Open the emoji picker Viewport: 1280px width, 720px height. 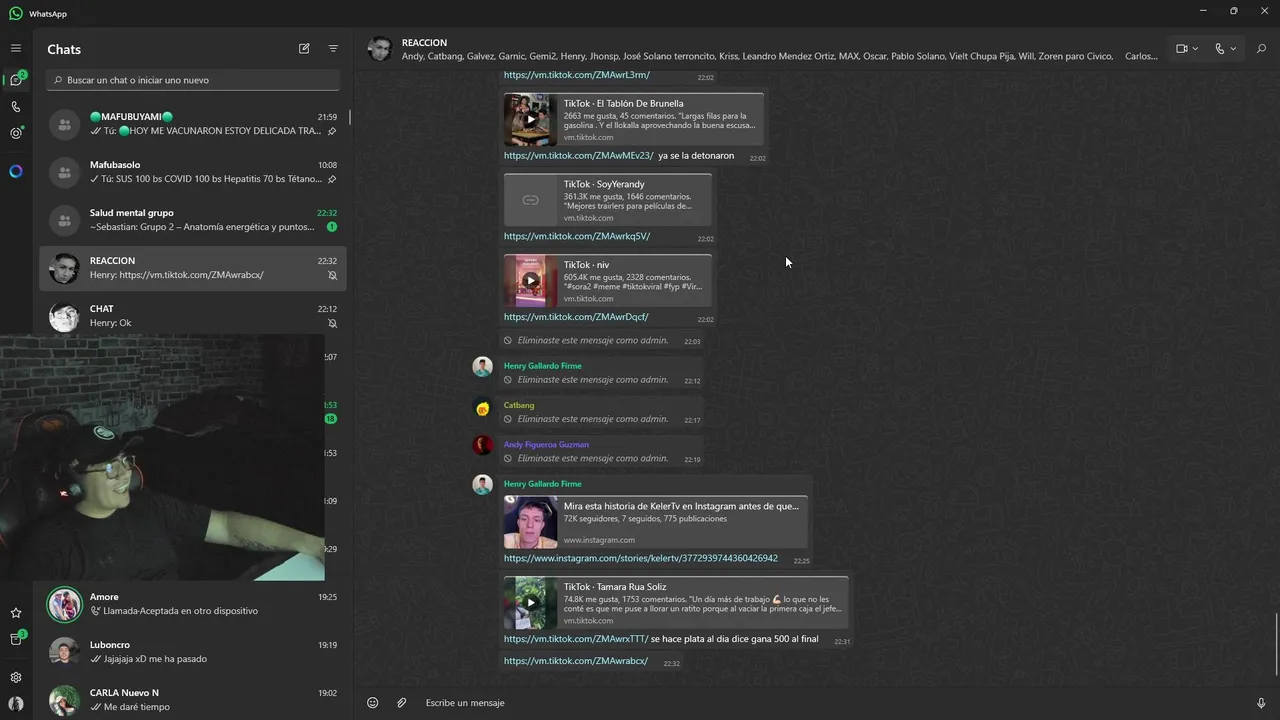pos(373,703)
